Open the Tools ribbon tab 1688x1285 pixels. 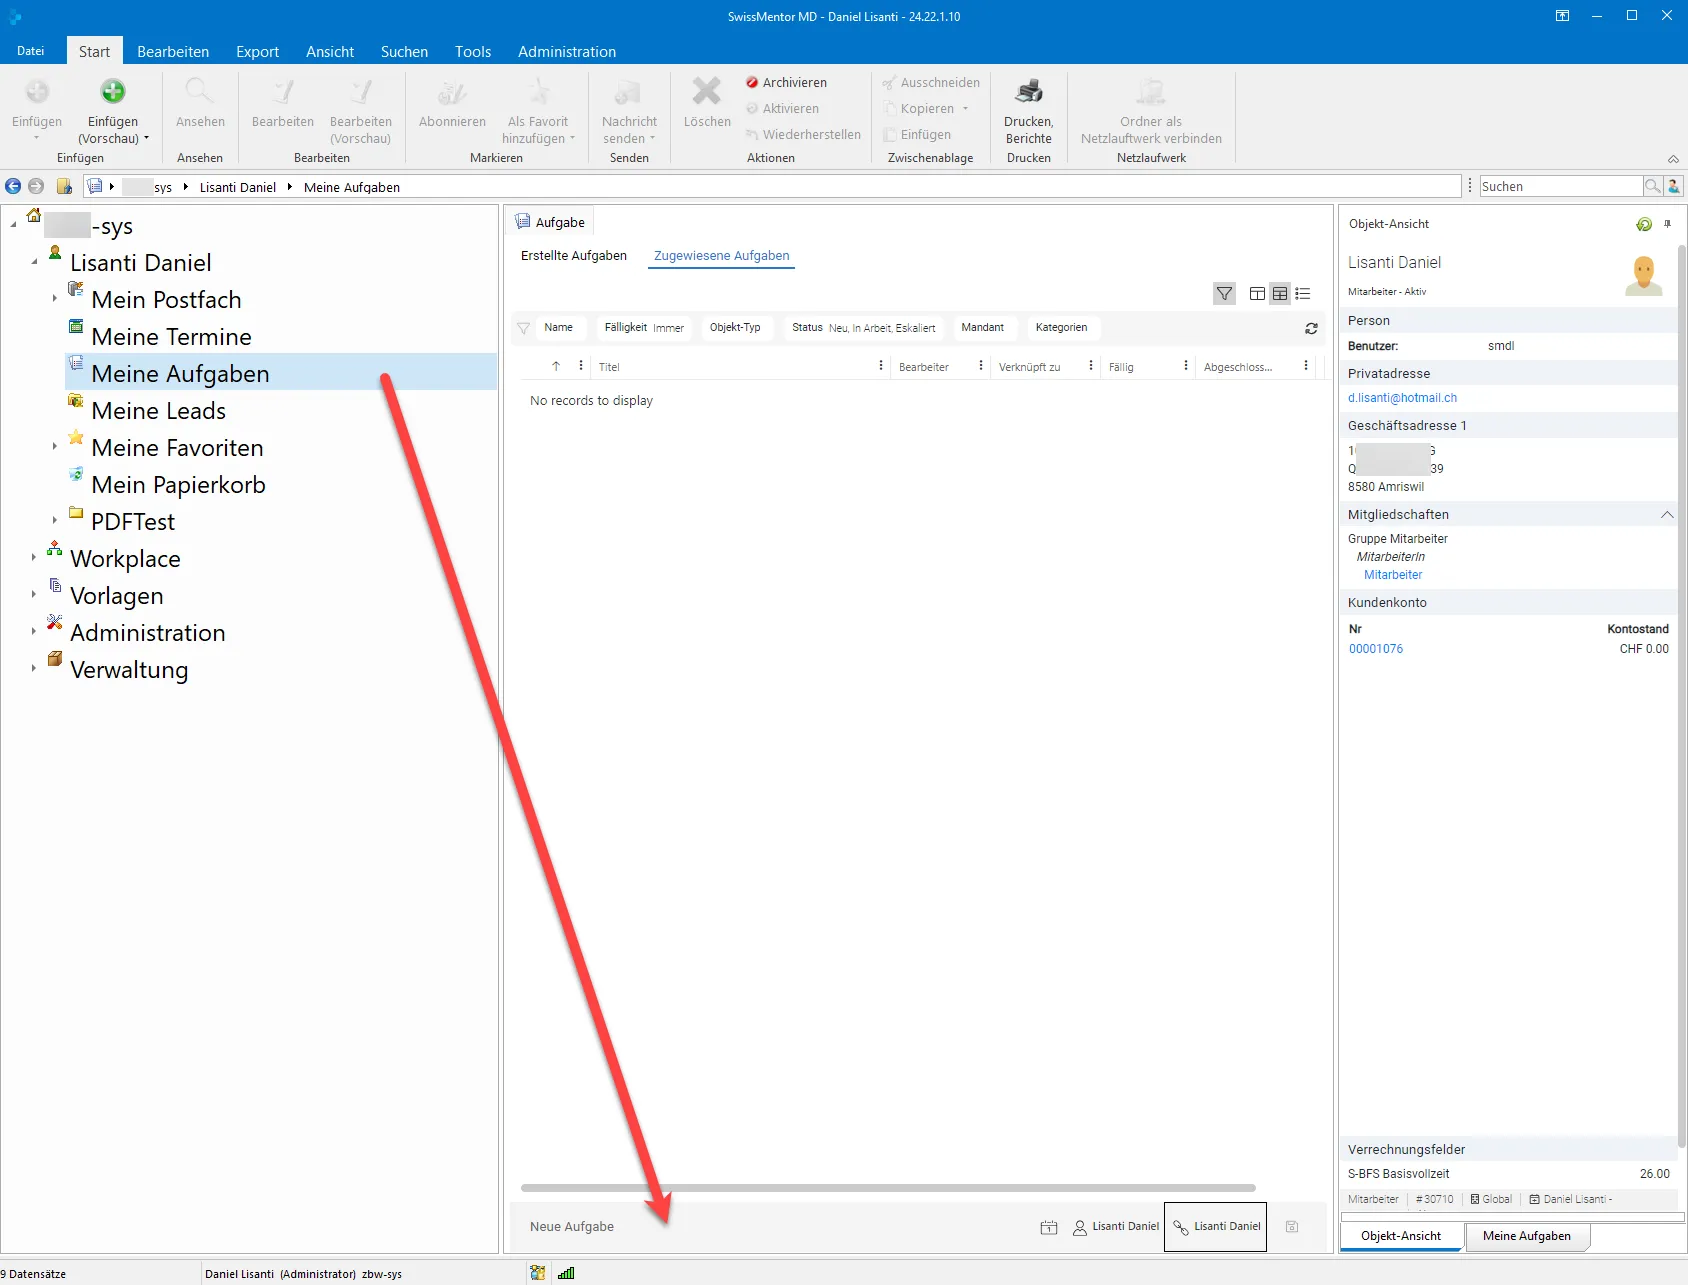coord(473,52)
